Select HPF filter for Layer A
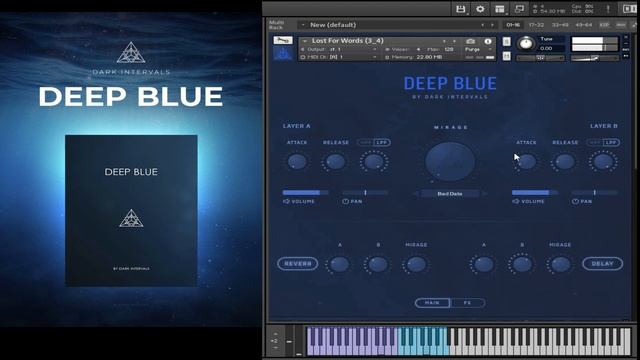This screenshot has width=640, height=360. [x=366, y=142]
